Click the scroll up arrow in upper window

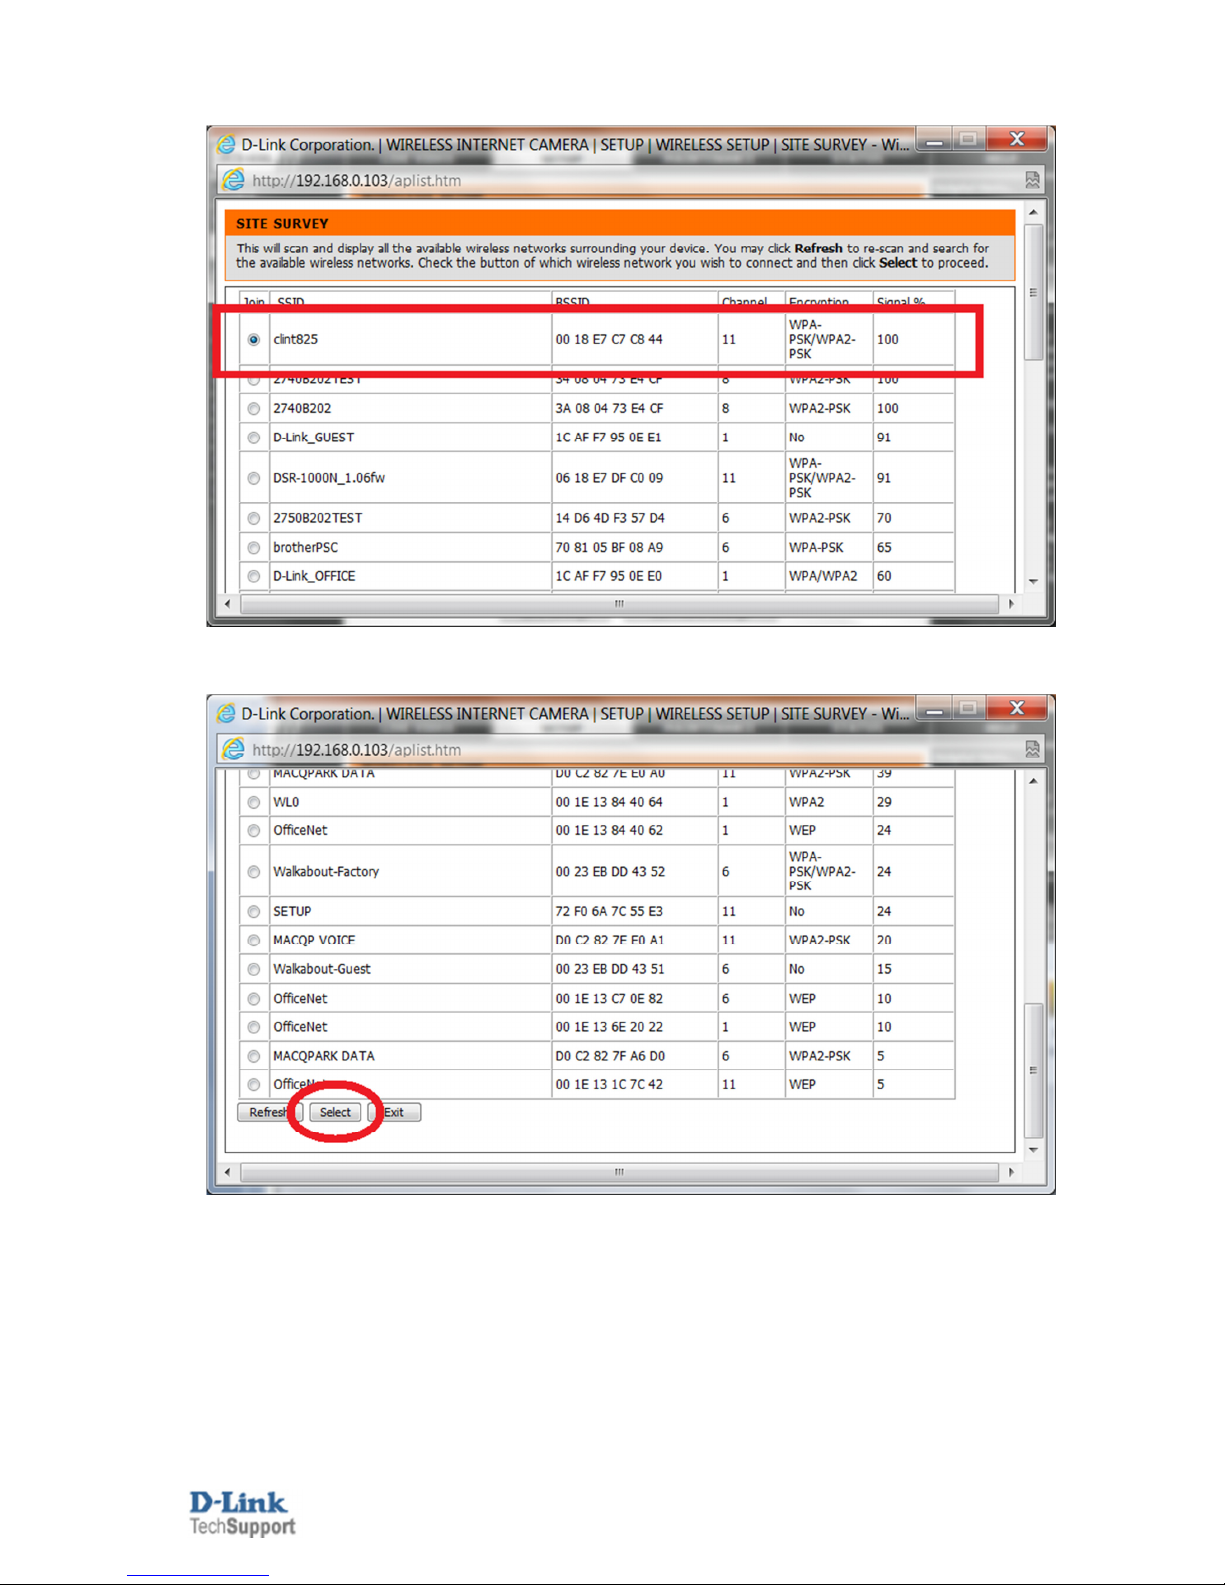coord(1033,213)
